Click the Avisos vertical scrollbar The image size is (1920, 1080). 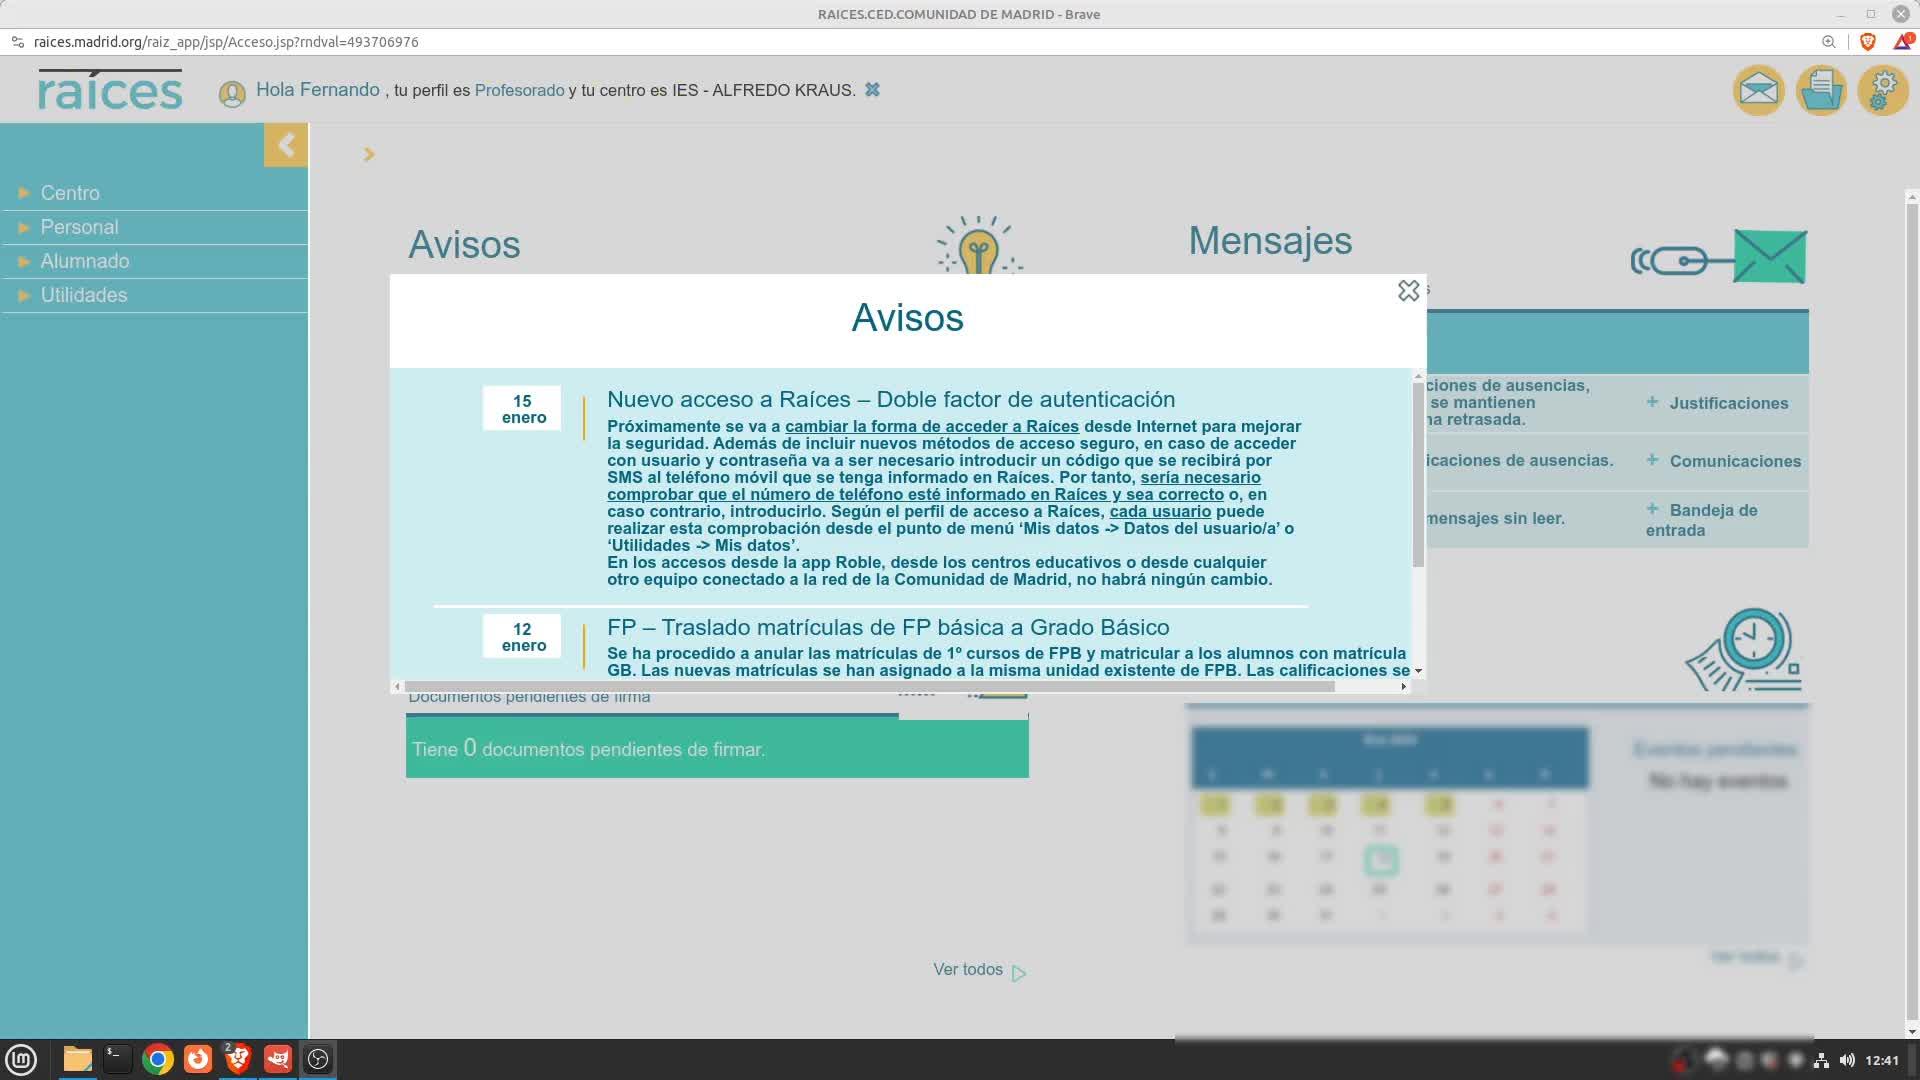pos(1418,475)
